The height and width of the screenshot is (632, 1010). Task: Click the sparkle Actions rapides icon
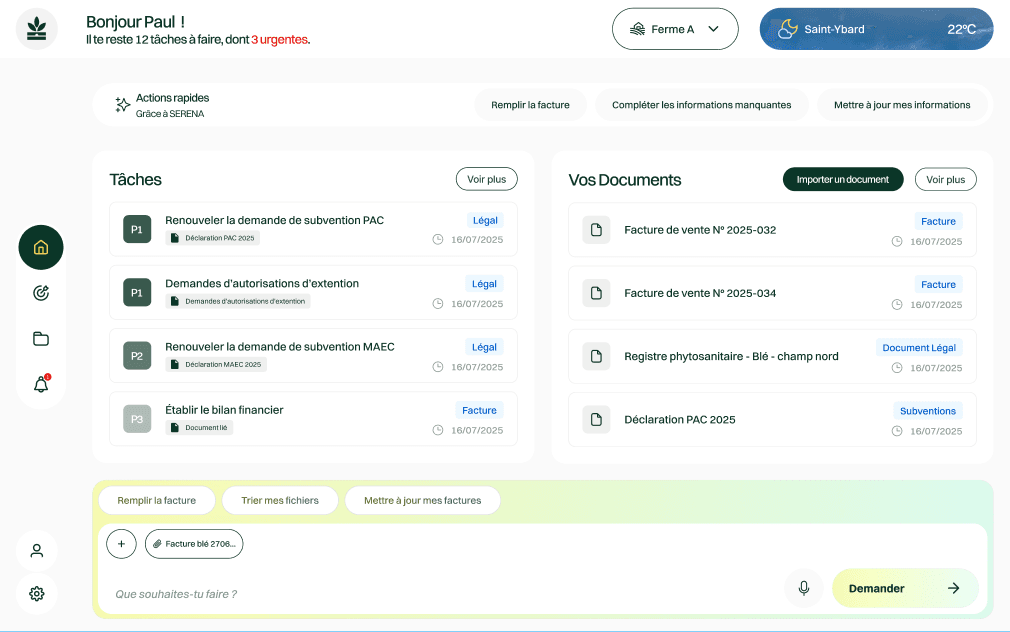point(122,105)
